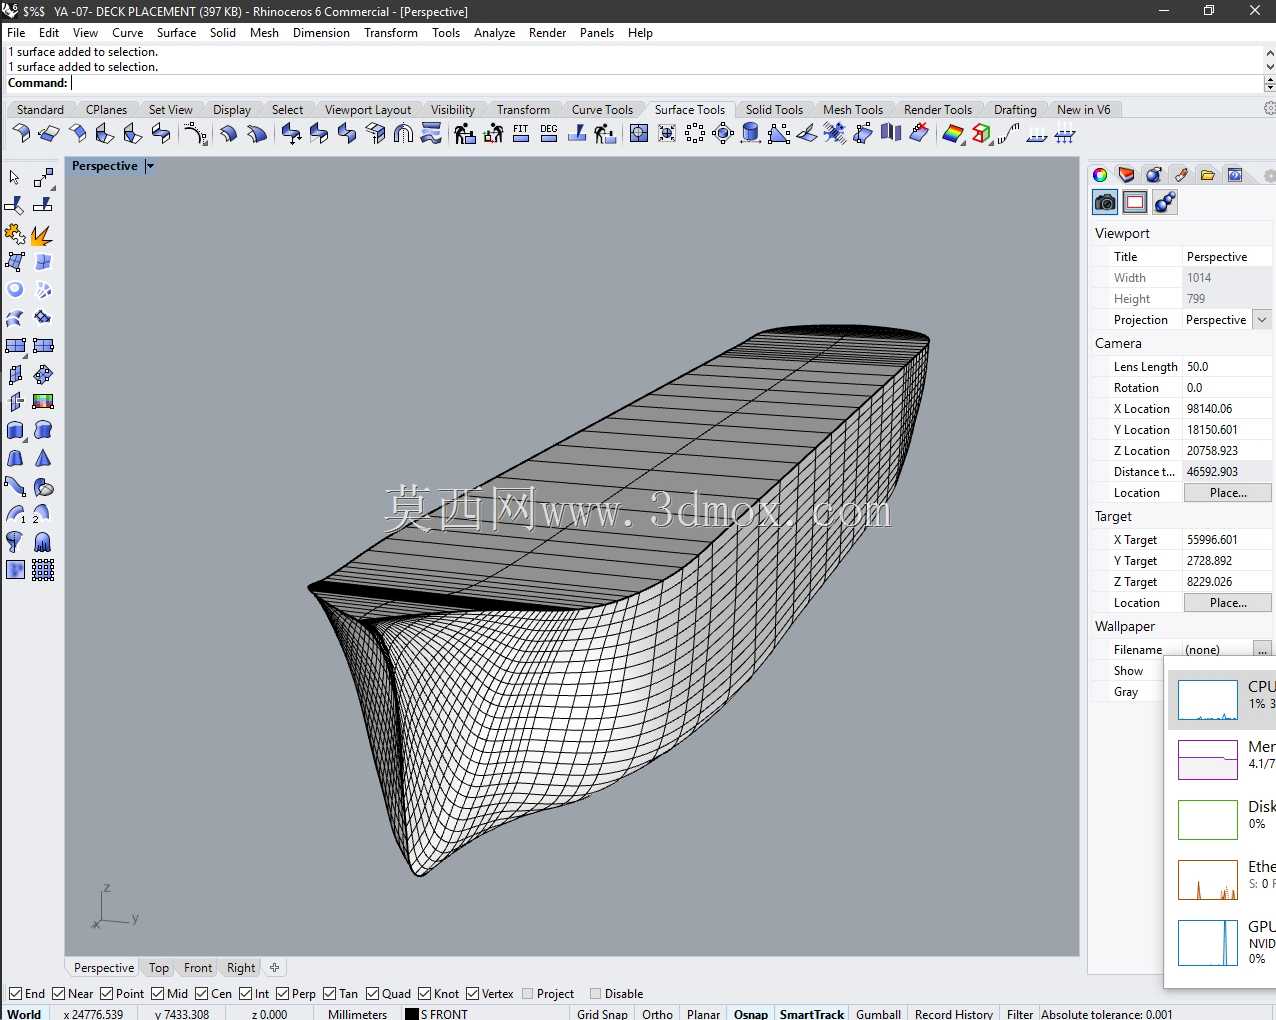The image size is (1276, 1020).
Task: Select the arrow pointer tool in left toolbar
Action: point(14,177)
